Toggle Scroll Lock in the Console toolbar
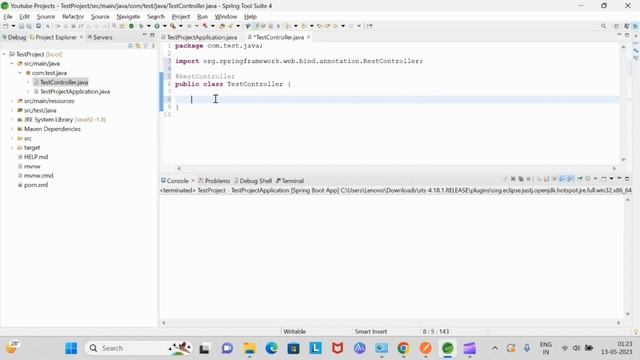 point(547,179)
